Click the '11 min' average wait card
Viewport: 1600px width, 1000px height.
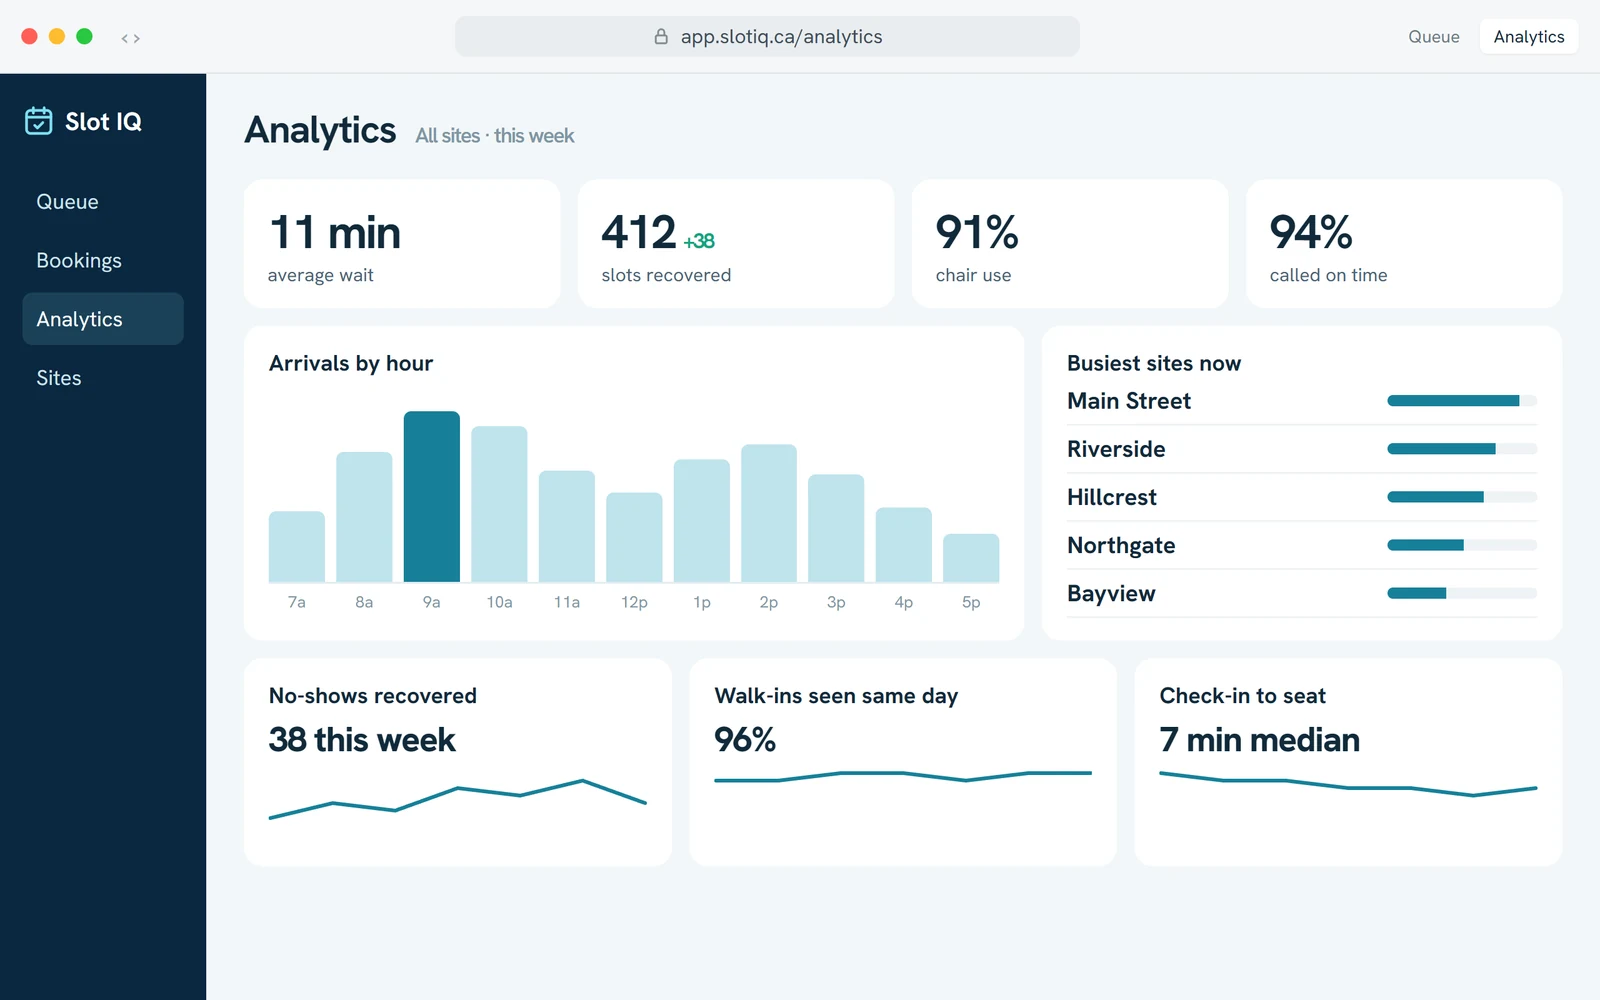click(x=402, y=244)
